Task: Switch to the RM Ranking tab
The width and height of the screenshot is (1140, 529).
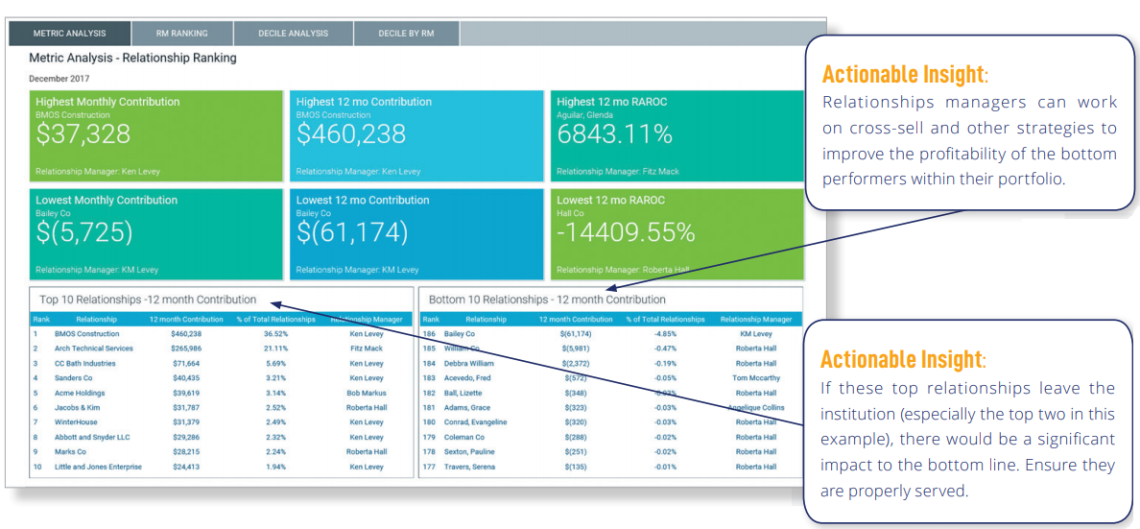Action: pyautogui.click(x=182, y=33)
